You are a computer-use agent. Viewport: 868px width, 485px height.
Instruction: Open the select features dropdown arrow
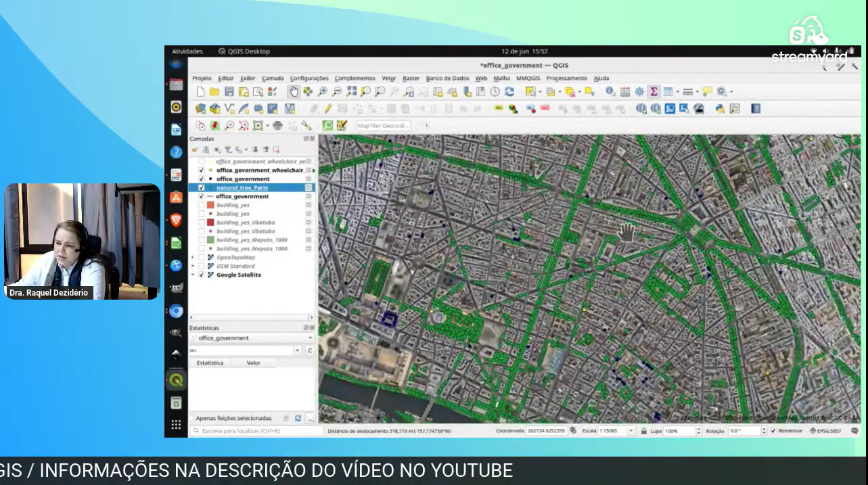pos(540,92)
